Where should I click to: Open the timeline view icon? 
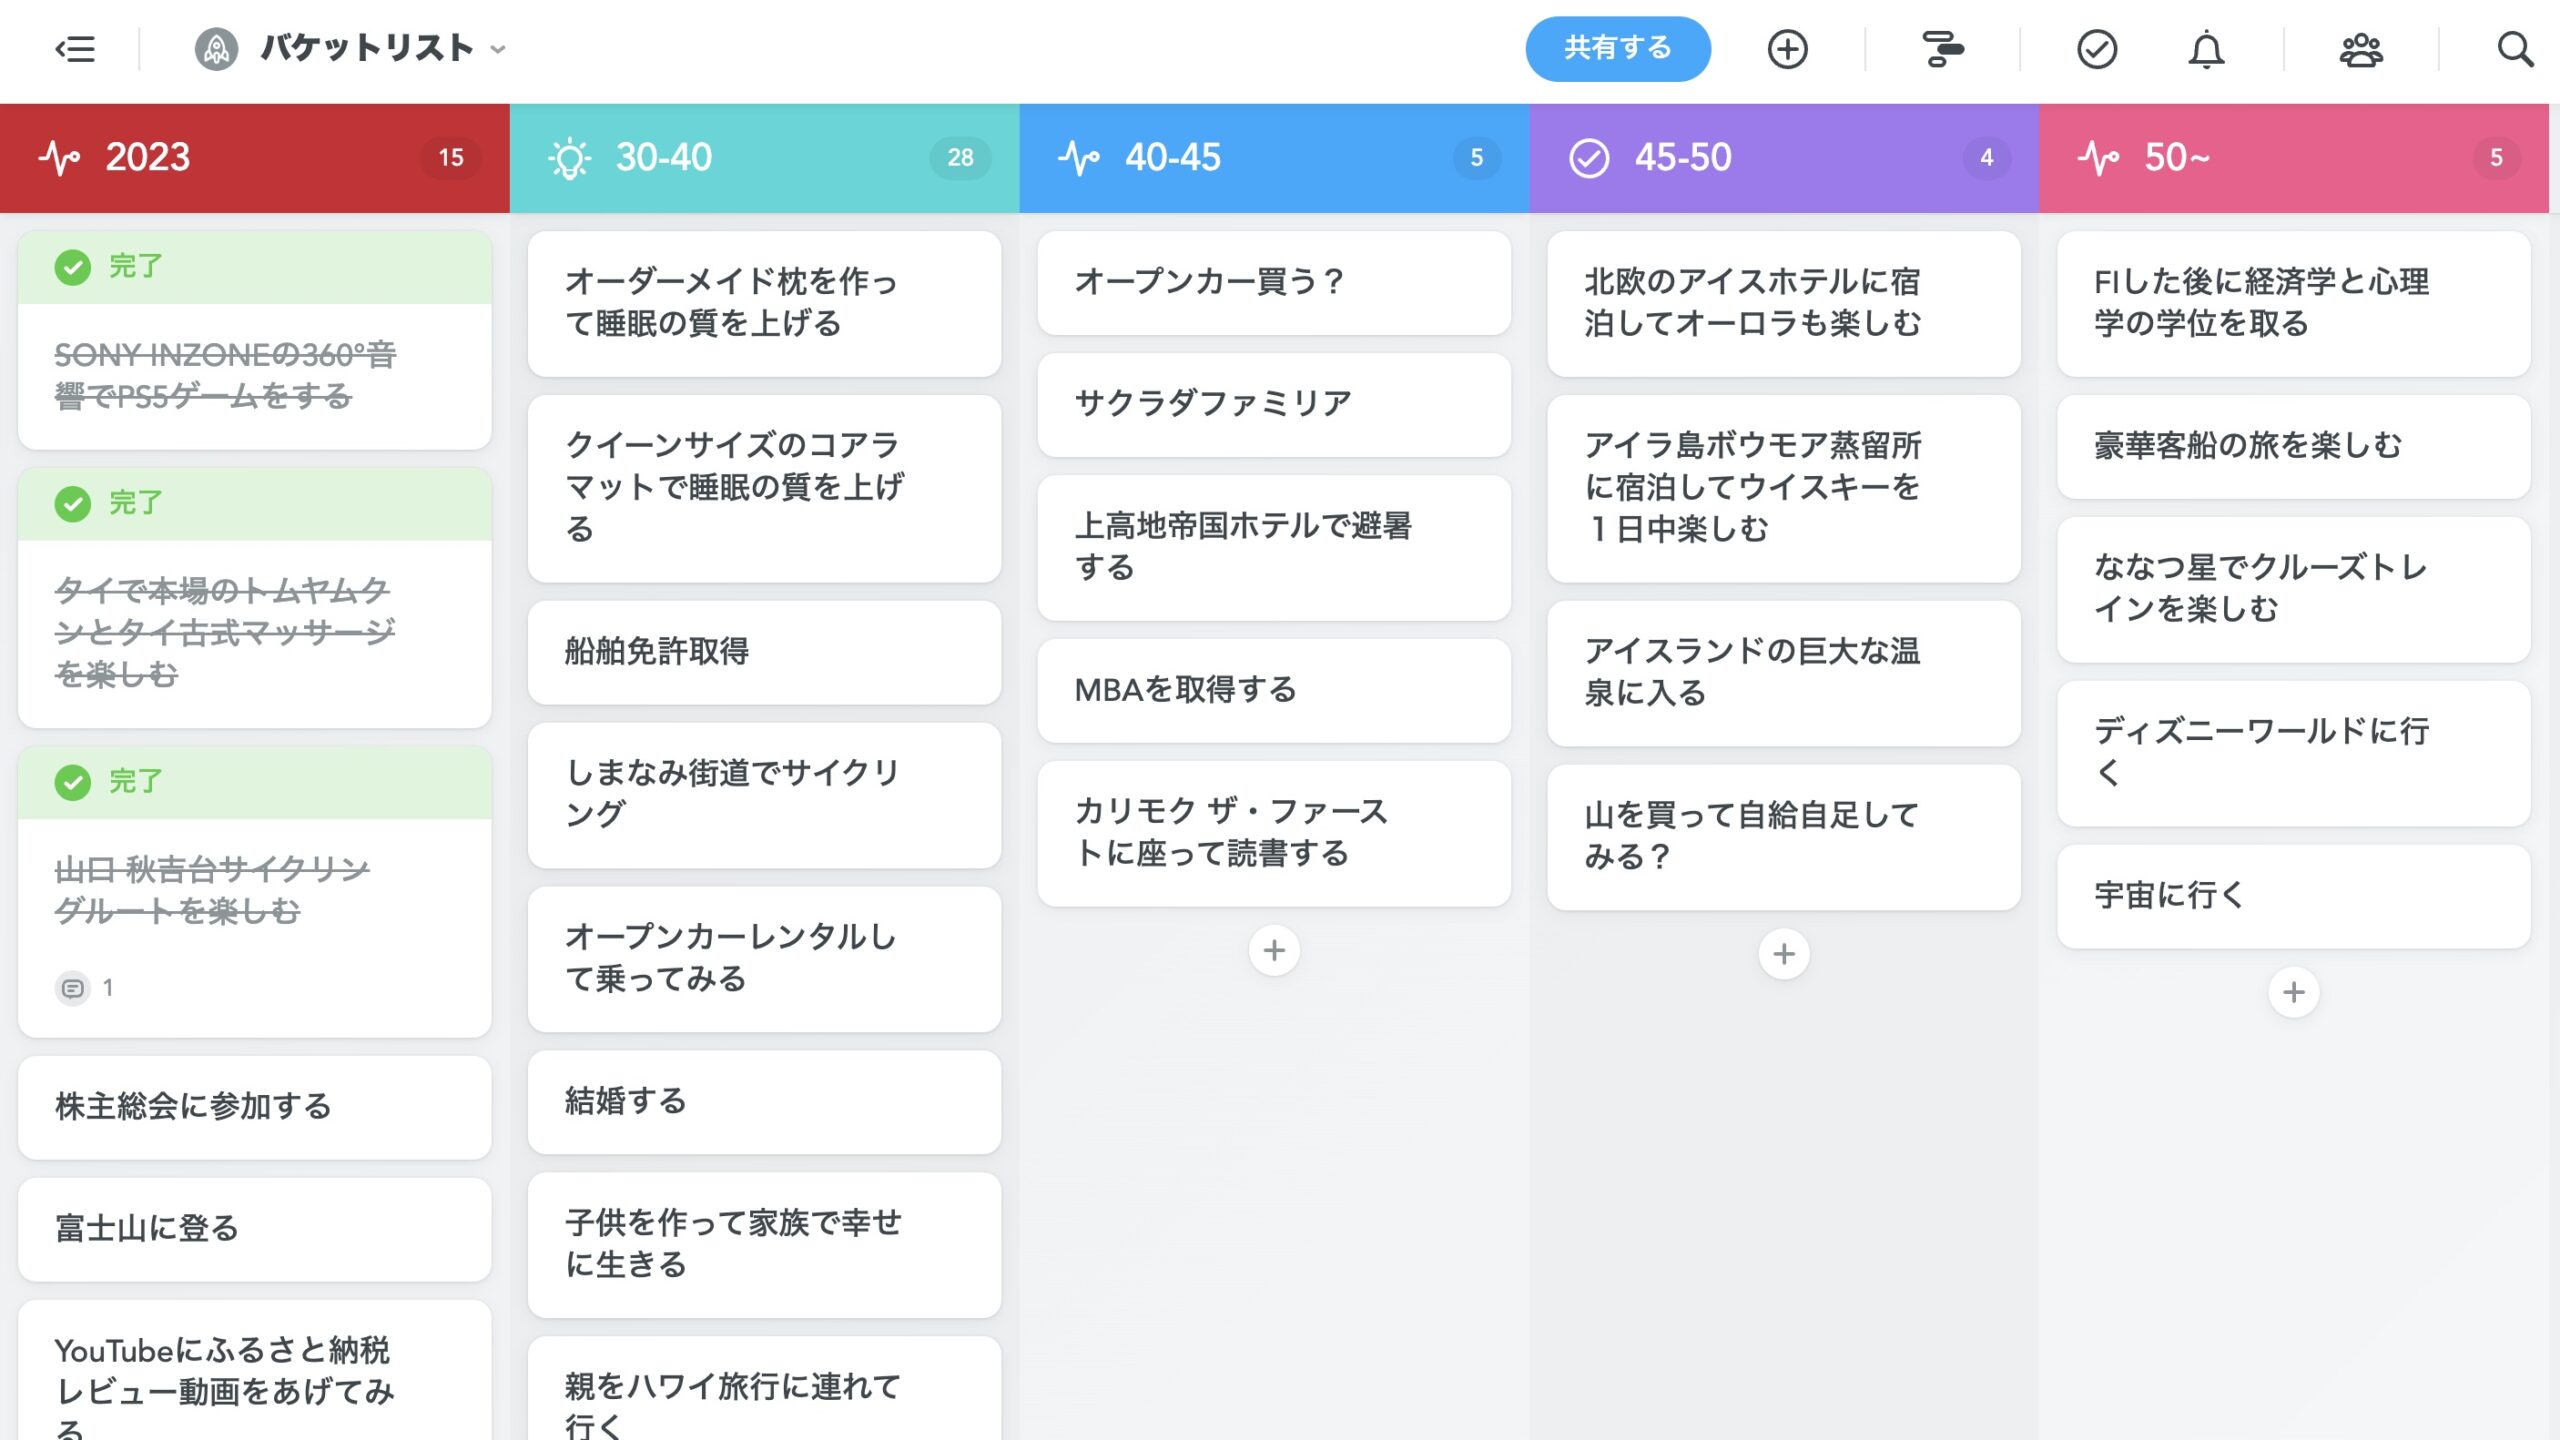(x=1942, y=49)
